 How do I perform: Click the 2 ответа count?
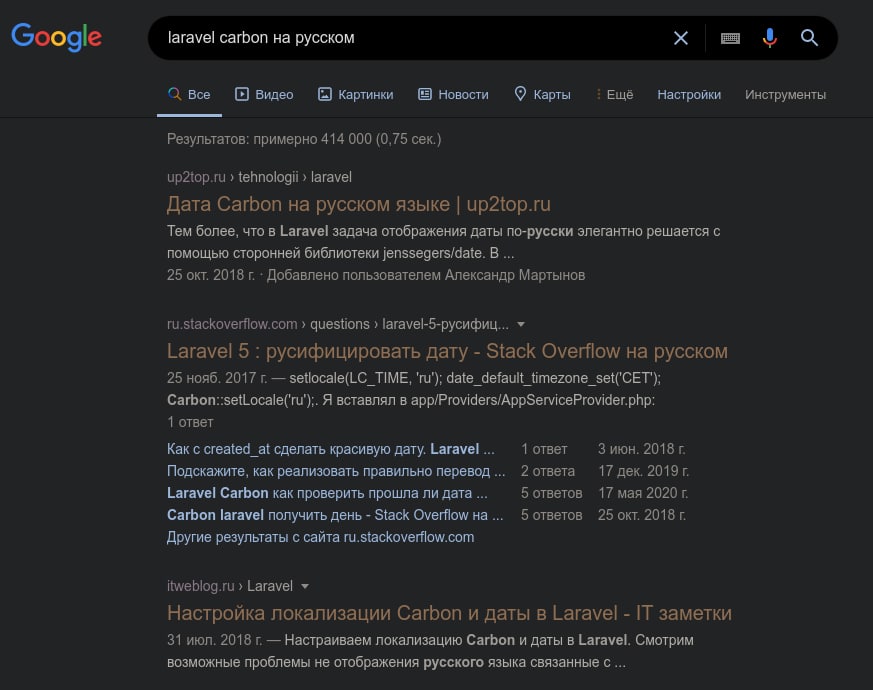(x=548, y=471)
